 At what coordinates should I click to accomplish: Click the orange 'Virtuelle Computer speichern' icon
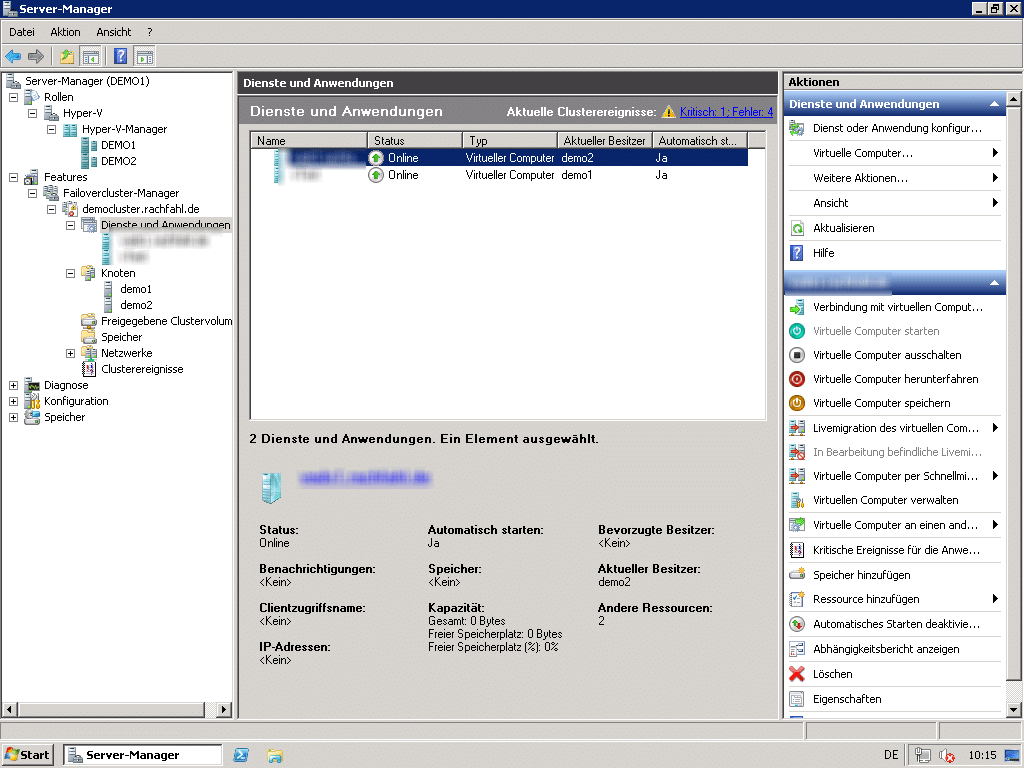[x=797, y=404]
